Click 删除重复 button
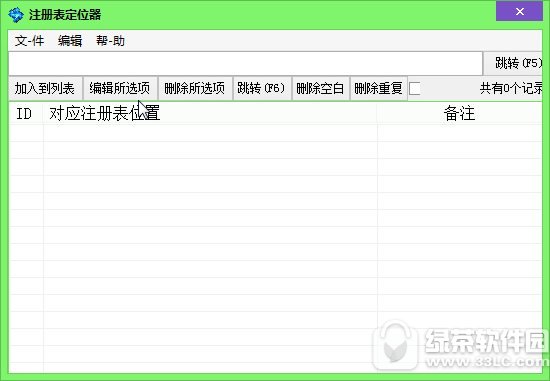Image resolution: width=550 pixels, height=381 pixels. (378, 88)
